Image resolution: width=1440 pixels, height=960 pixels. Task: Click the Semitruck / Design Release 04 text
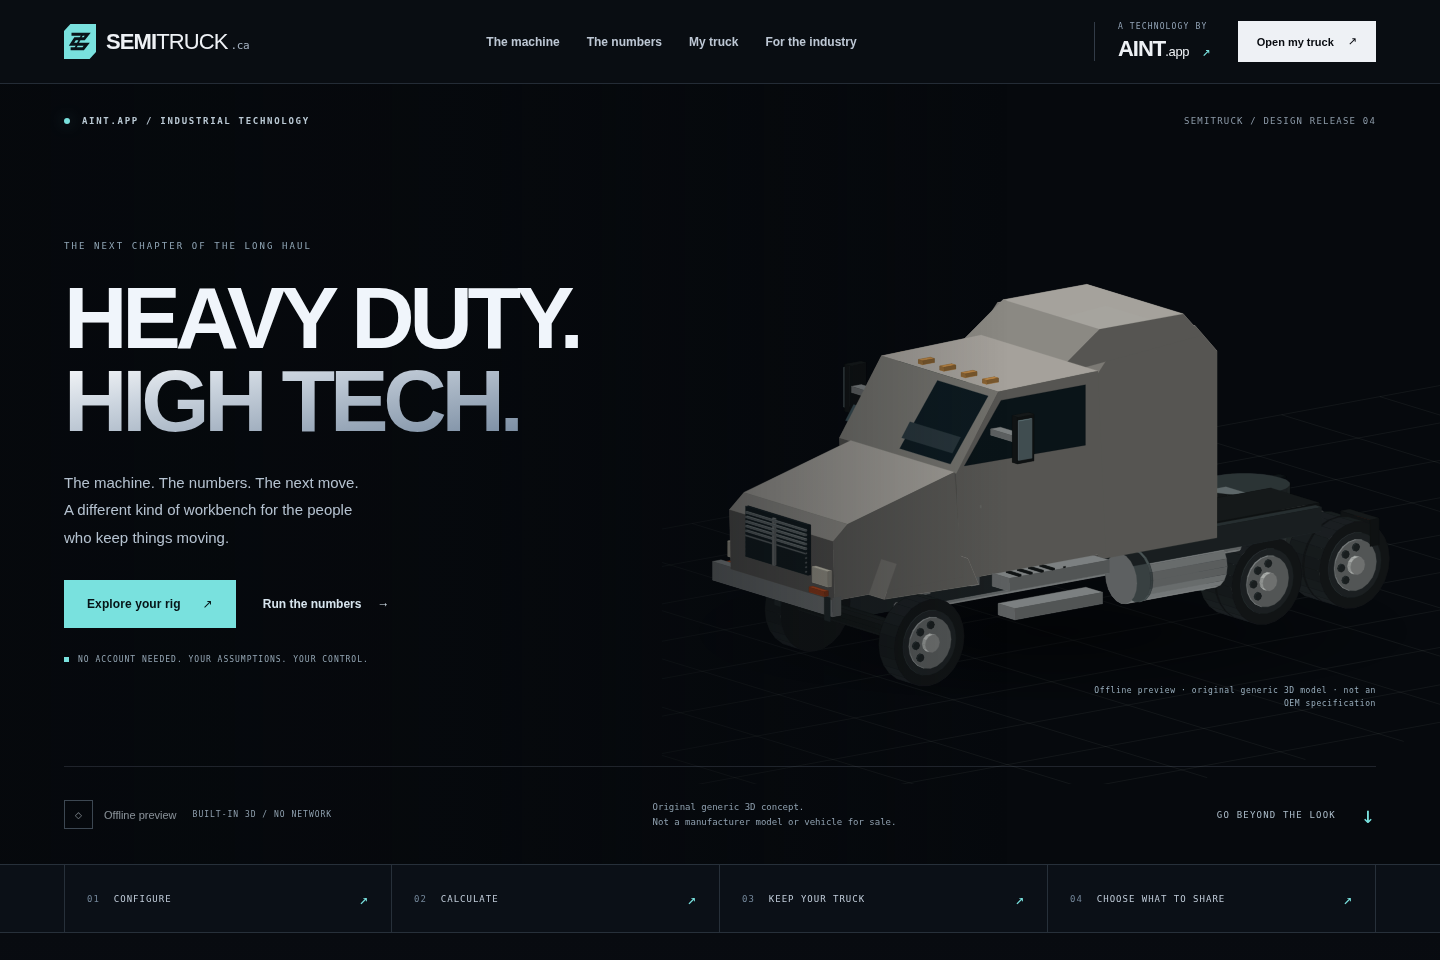(1280, 121)
